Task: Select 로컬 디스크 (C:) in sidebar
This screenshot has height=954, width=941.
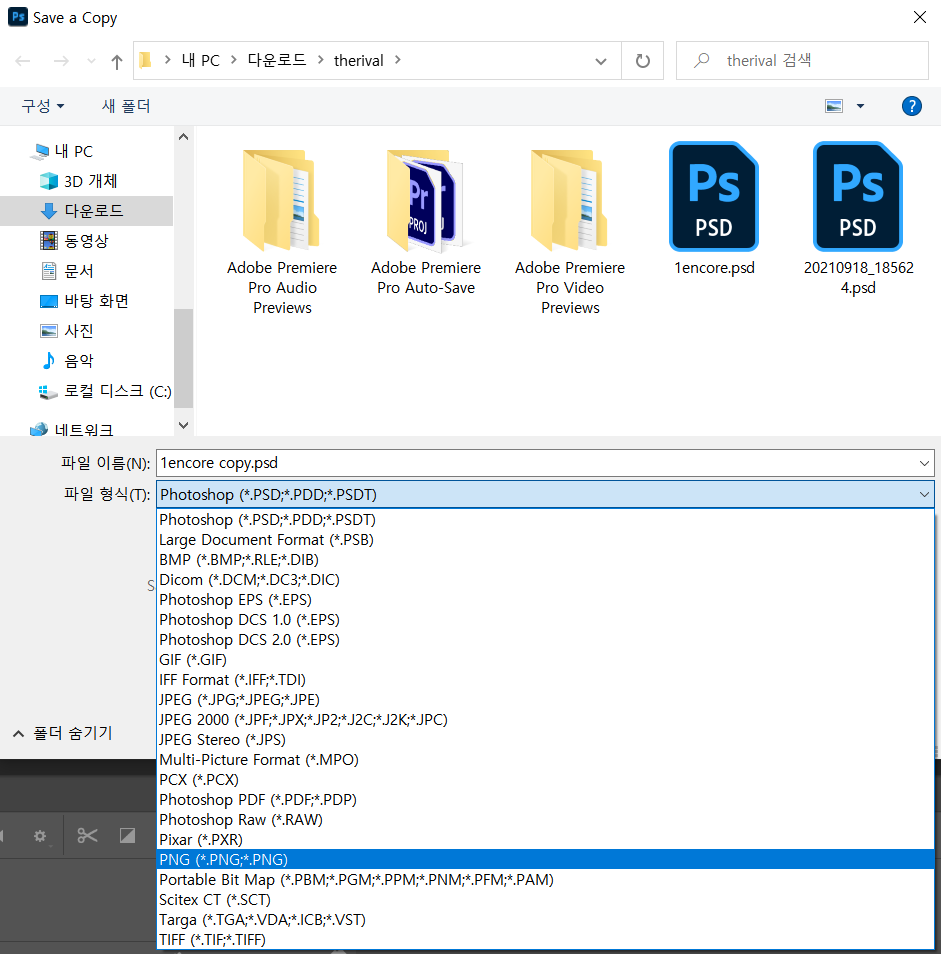Action: [x=105, y=391]
